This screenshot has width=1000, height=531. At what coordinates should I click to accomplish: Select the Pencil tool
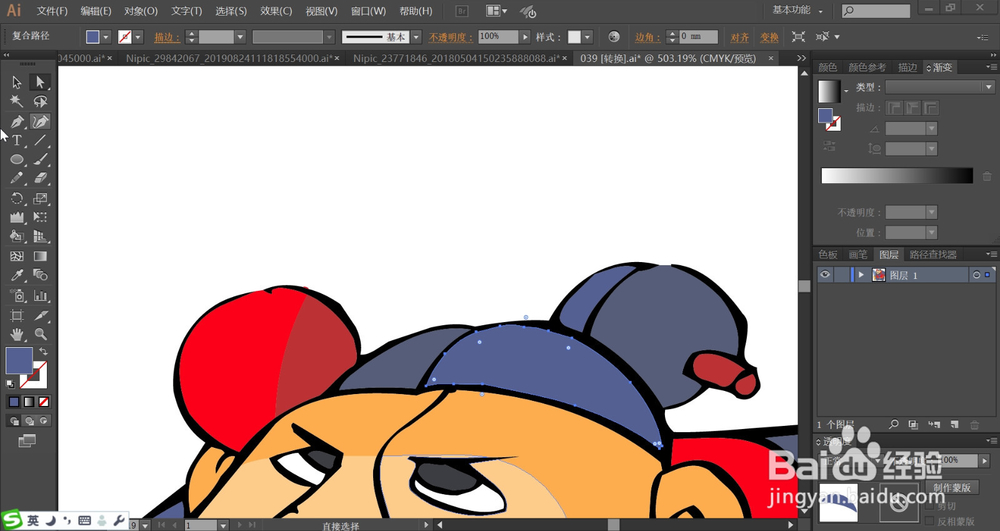pos(17,178)
